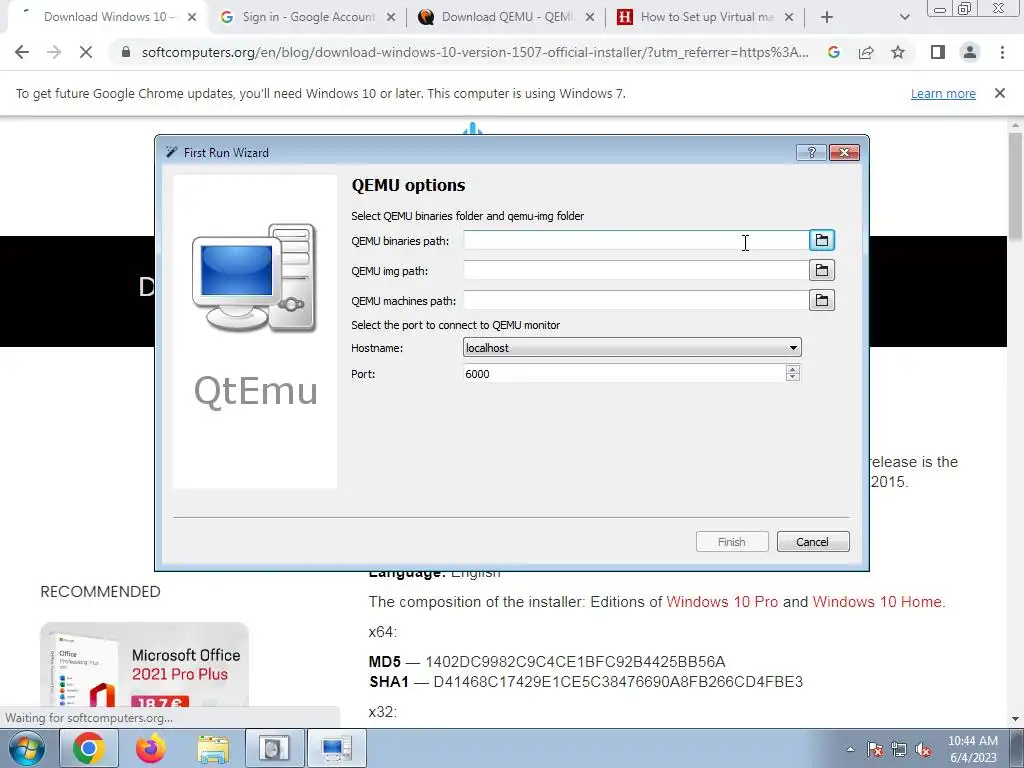Open Windows 10 Pro link on page
This screenshot has width=1024, height=768.
click(722, 601)
